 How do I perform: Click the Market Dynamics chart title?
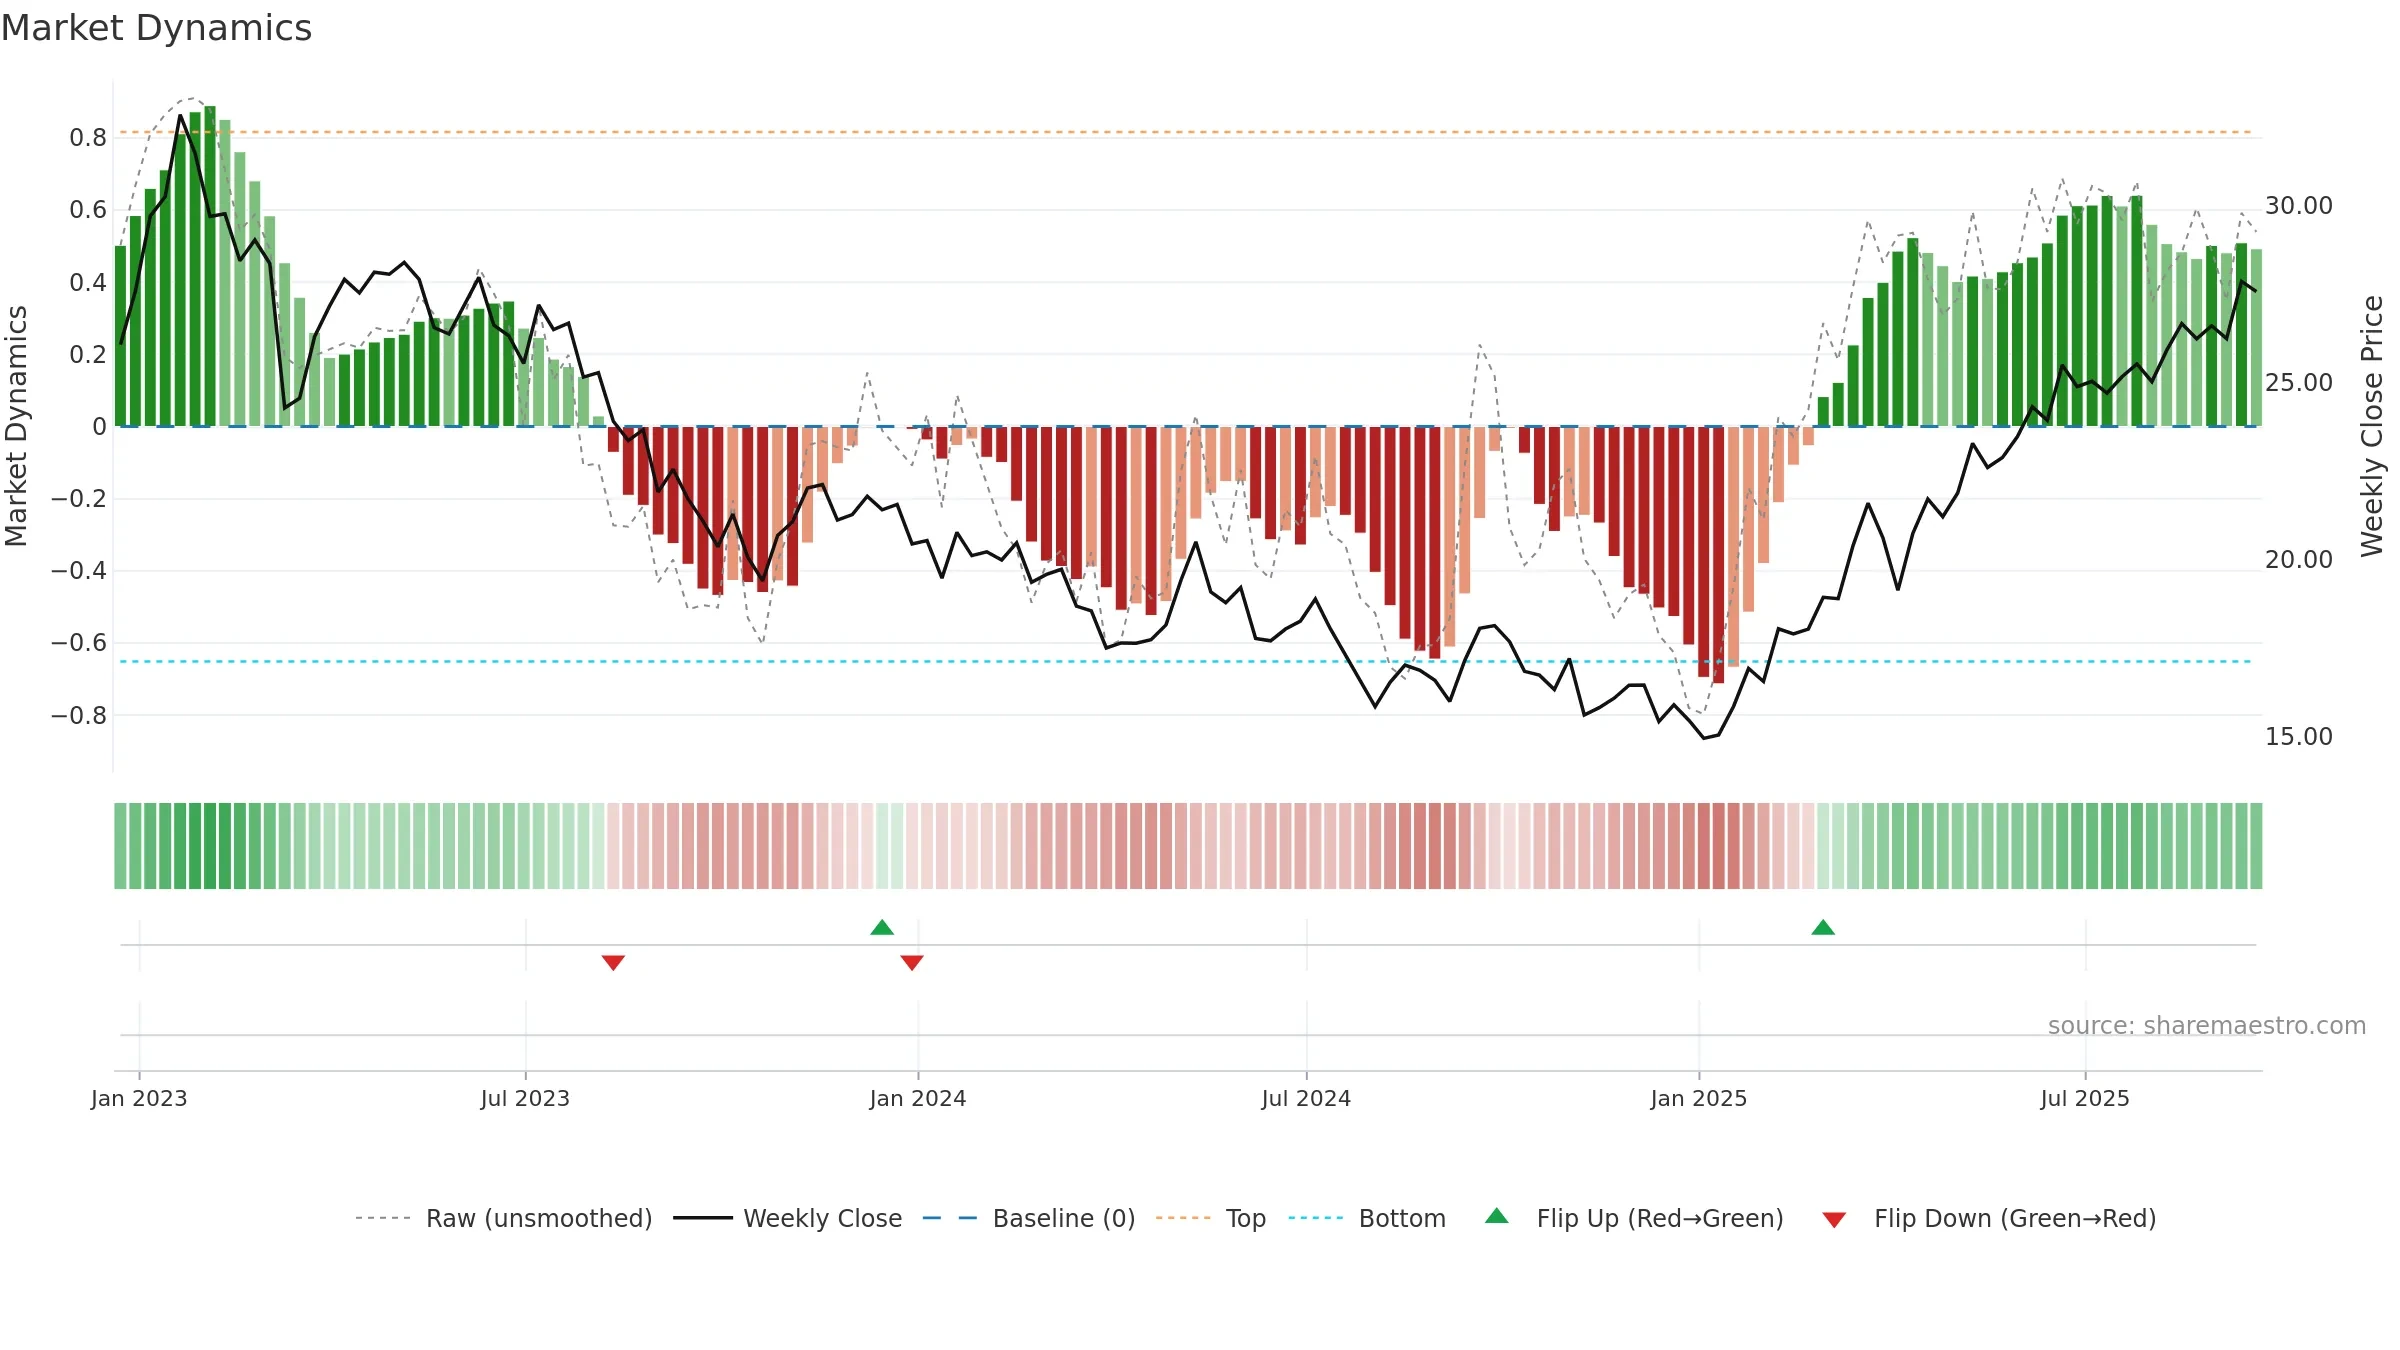[156, 28]
